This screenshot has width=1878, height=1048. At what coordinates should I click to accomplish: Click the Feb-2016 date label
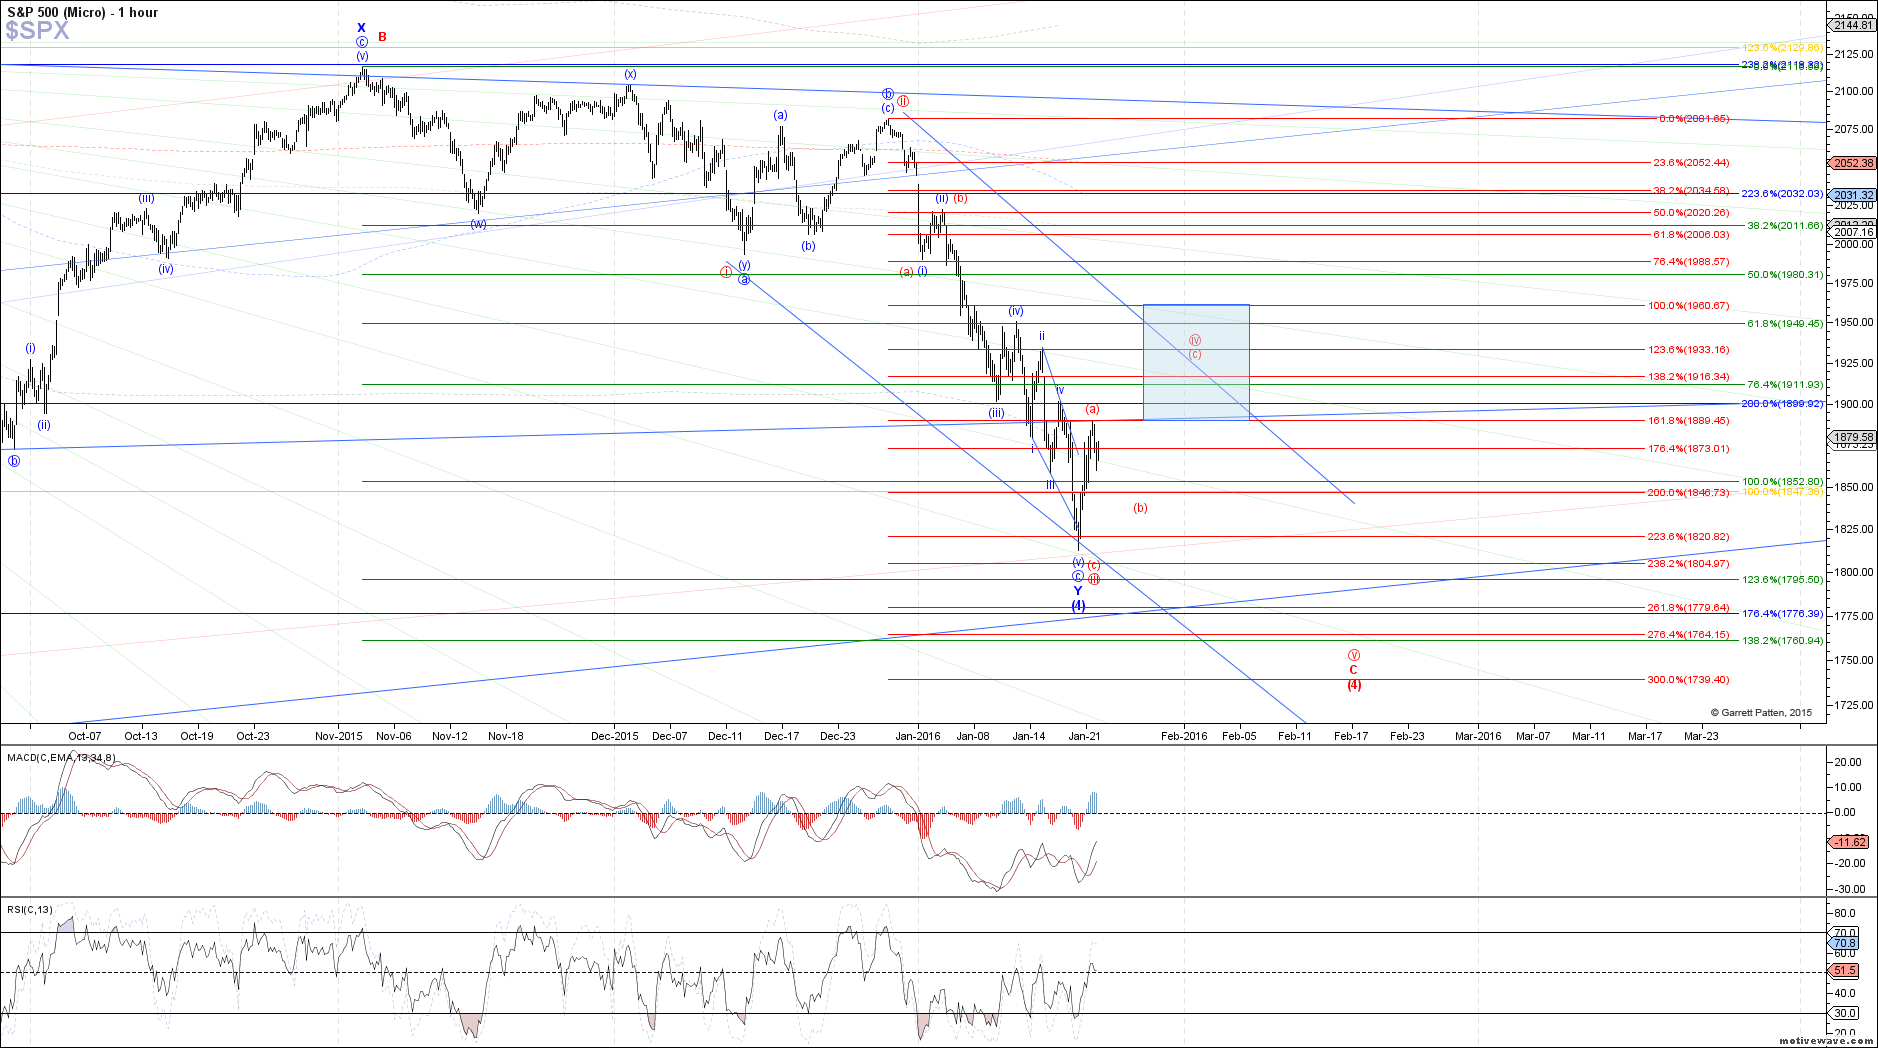(x=1184, y=736)
